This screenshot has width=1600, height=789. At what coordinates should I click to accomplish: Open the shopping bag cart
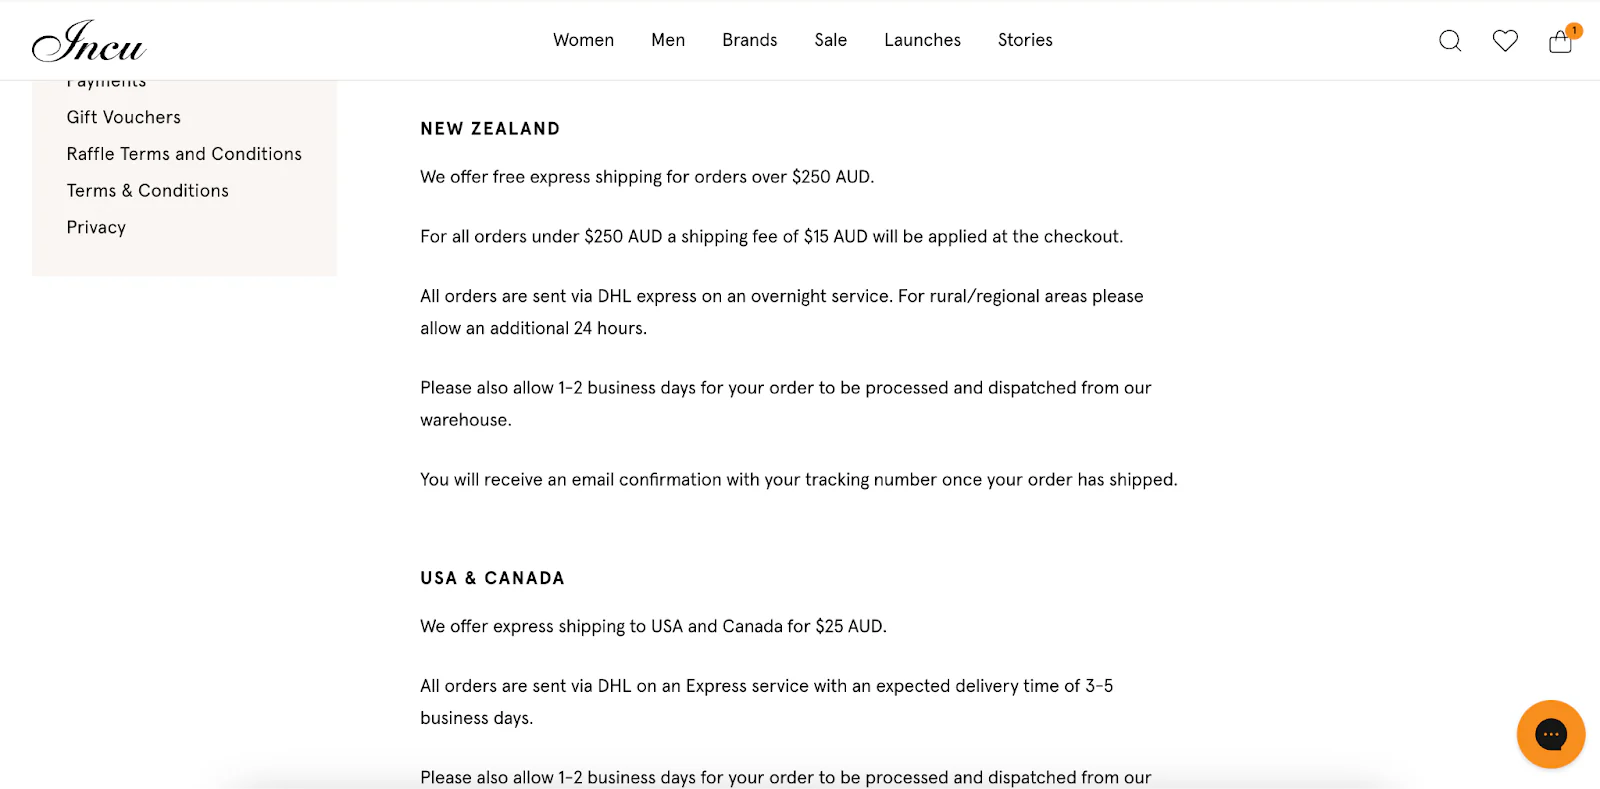[1559, 42]
